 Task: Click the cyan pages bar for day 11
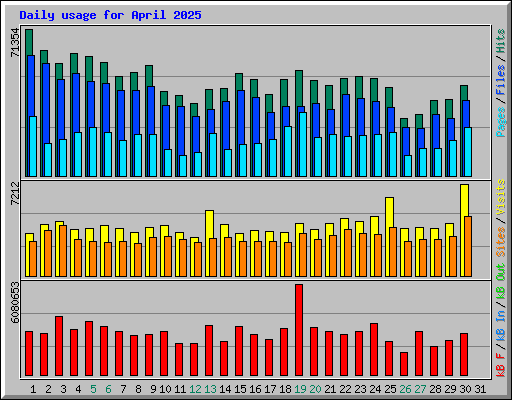183,166
